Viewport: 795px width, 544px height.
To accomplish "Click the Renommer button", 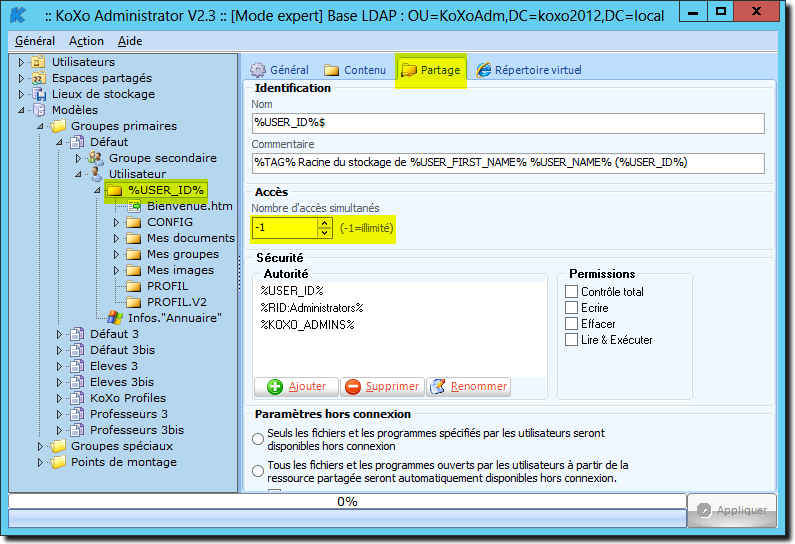I will [468, 387].
